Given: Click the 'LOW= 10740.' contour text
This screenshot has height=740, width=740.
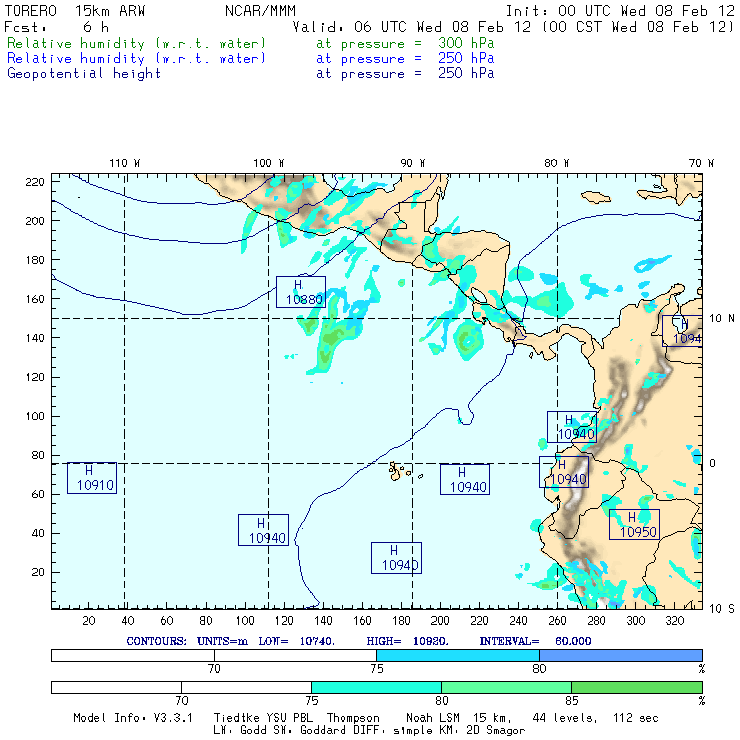Looking at the screenshot, I should (296, 641).
